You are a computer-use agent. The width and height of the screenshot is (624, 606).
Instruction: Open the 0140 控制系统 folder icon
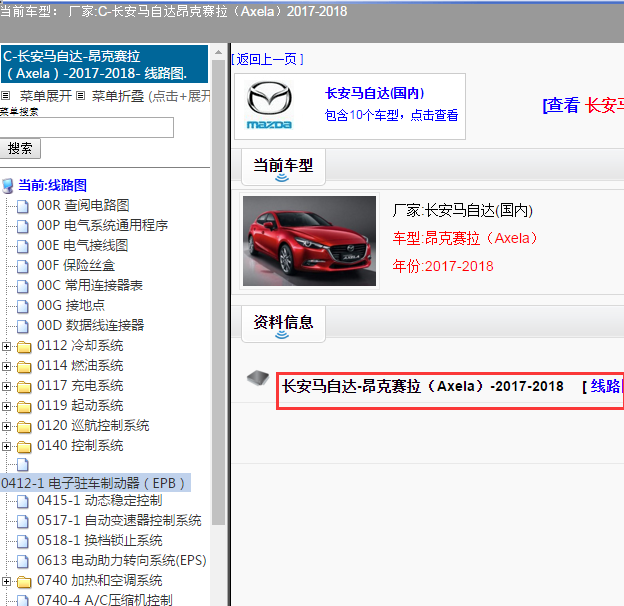24,446
